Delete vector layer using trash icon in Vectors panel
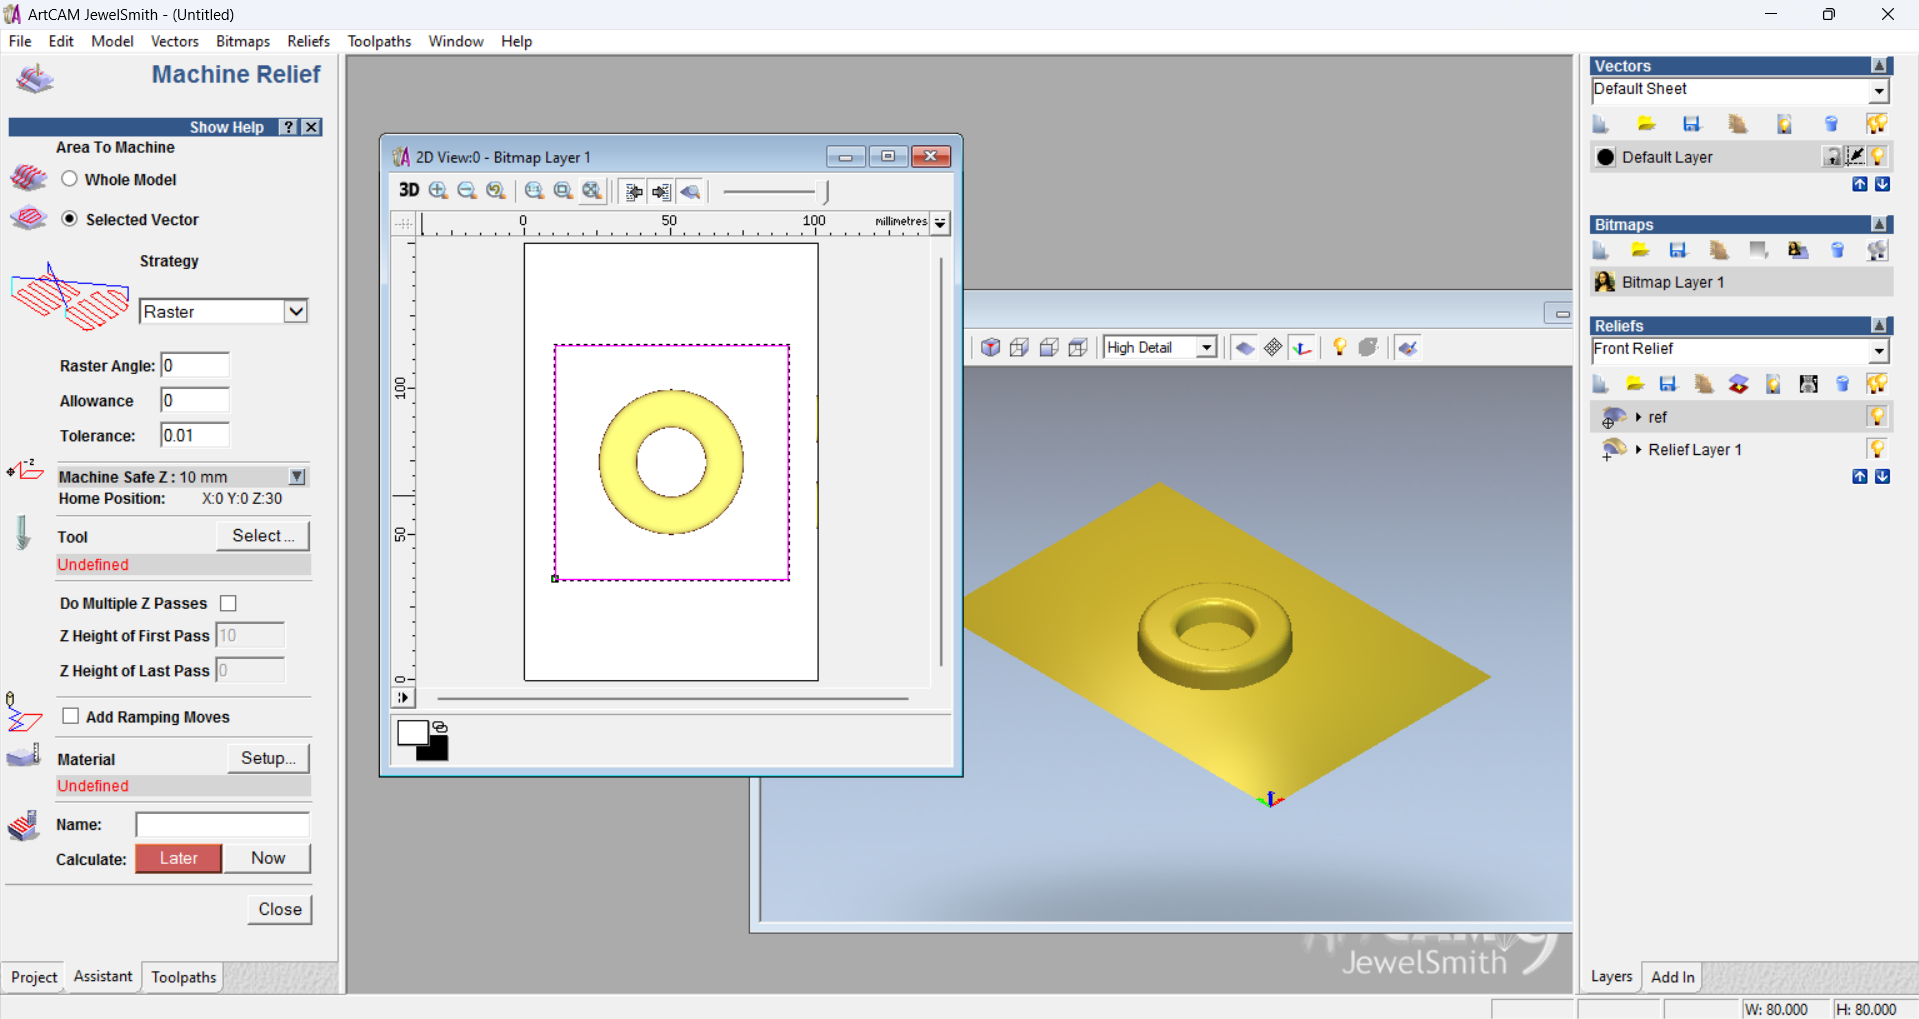The width and height of the screenshot is (1919, 1019). click(x=1832, y=124)
